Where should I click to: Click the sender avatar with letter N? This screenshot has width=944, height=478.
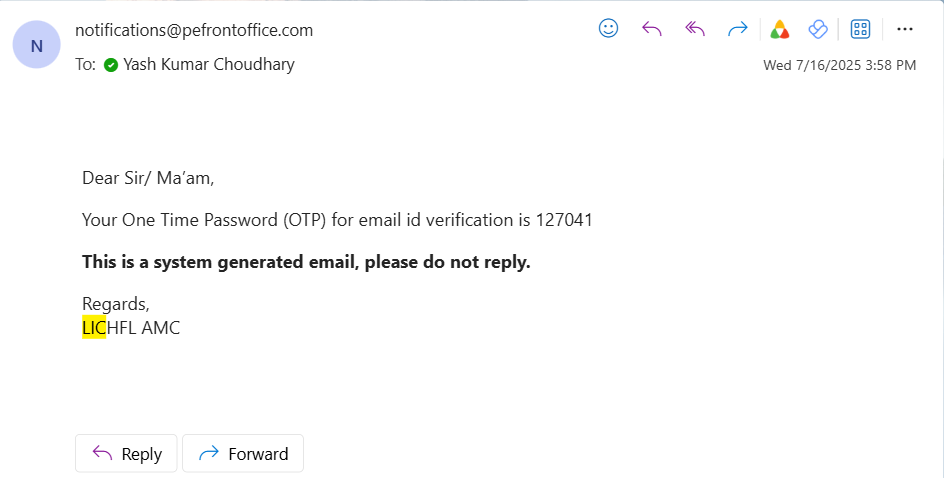37,45
